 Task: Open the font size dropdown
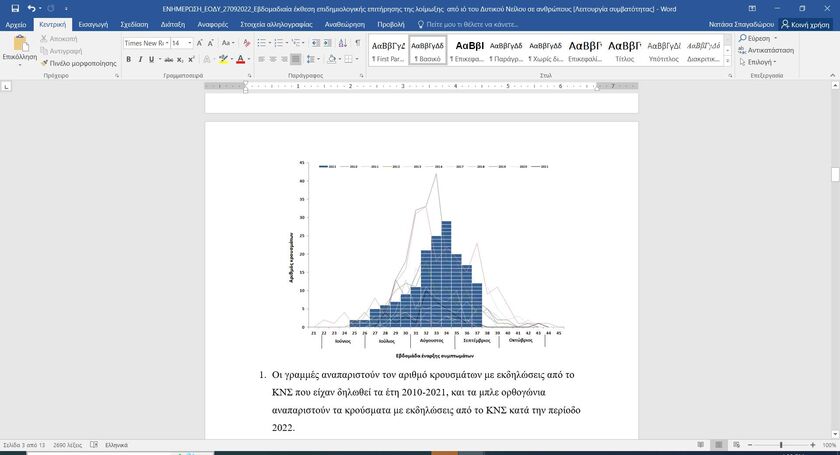point(190,43)
